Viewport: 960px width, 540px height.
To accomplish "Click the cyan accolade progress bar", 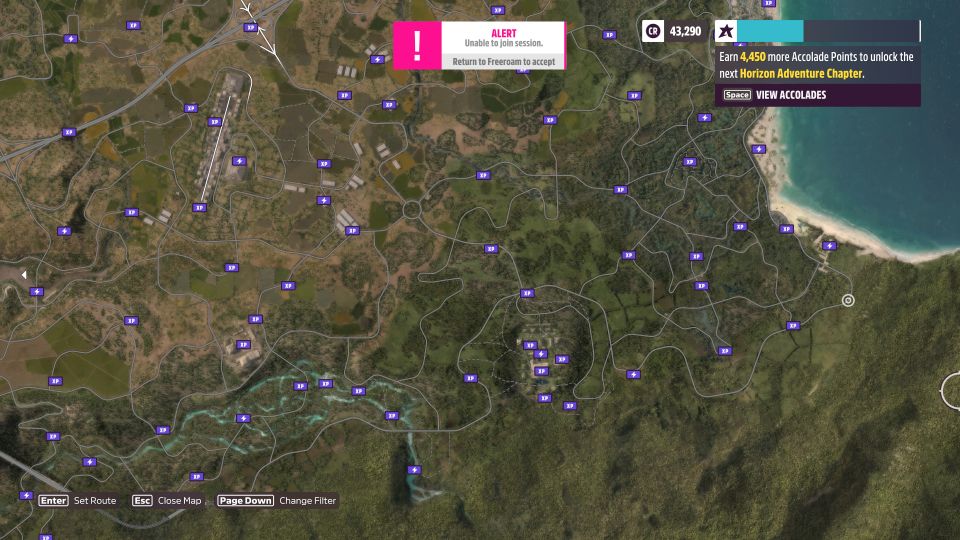I will [x=770, y=31].
